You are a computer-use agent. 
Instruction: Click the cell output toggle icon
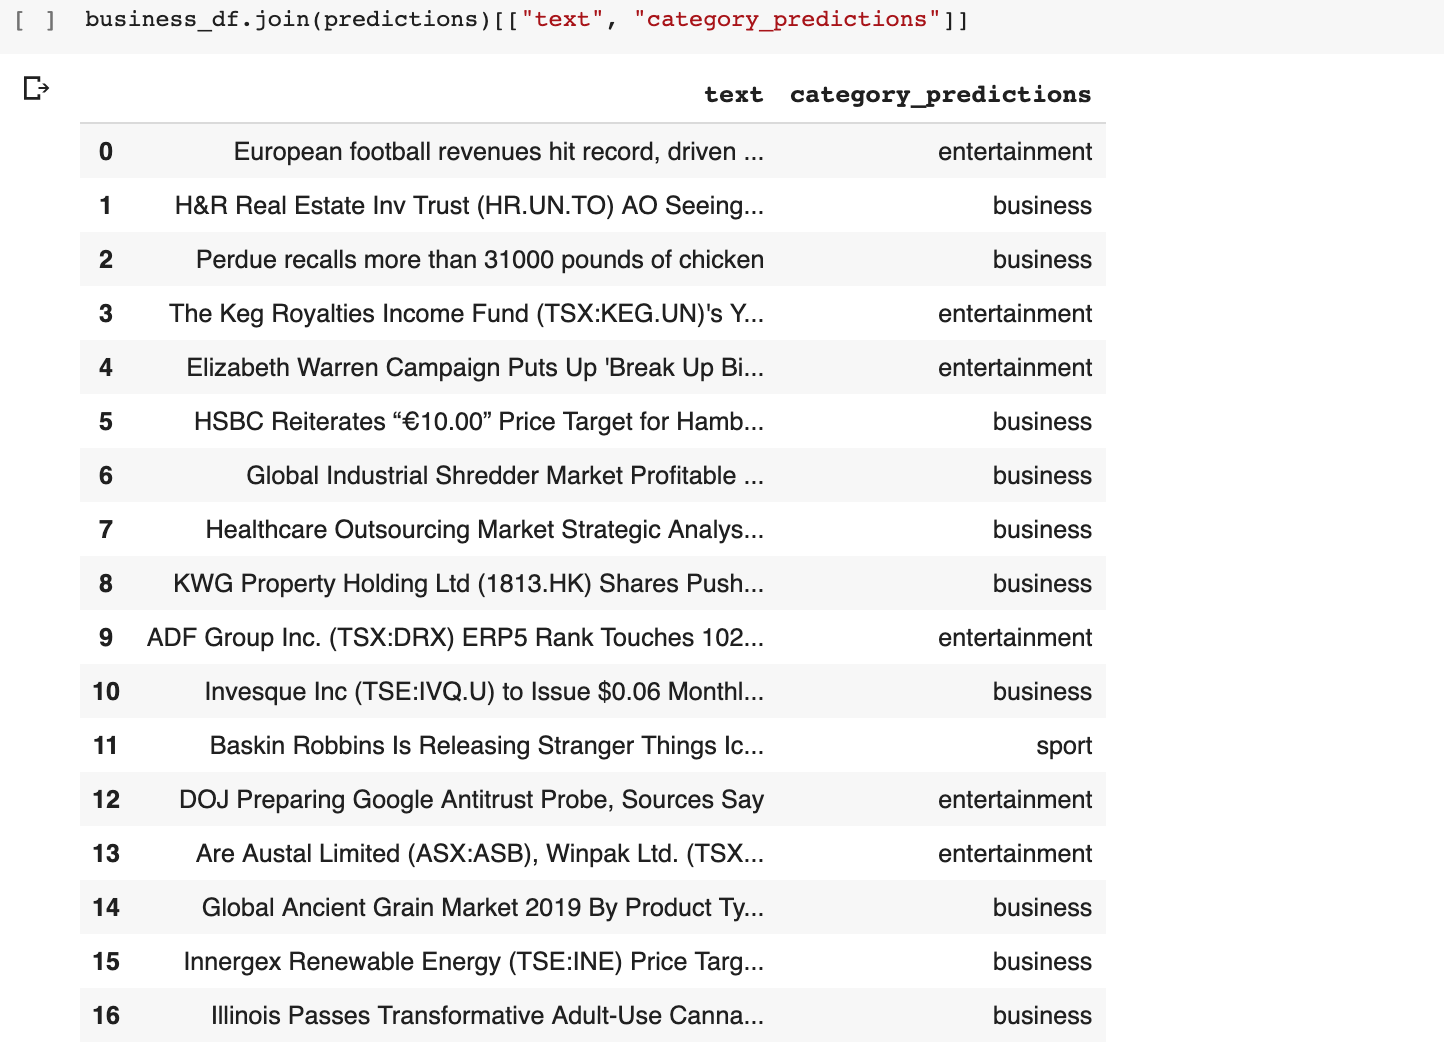36,89
